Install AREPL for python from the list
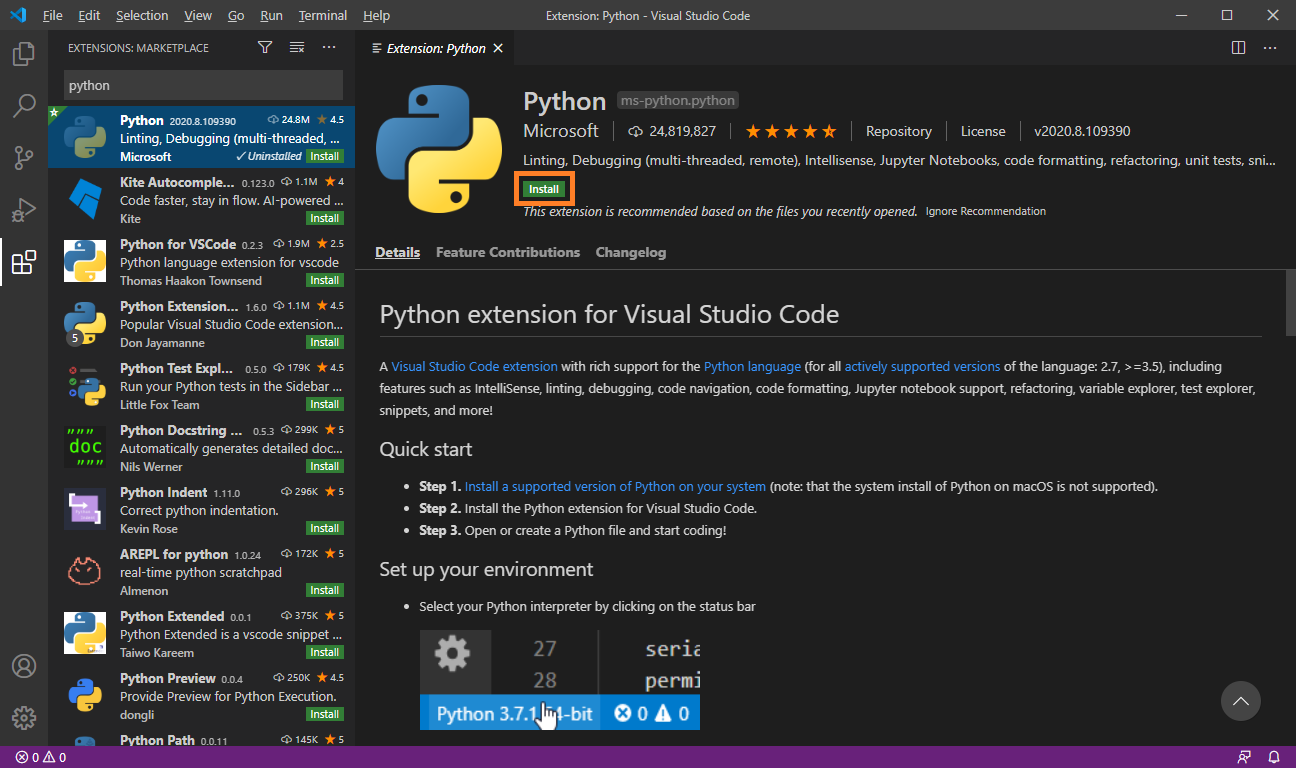Image resolution: width=1296 pixels, height=768 pixels. pyautogui.click(x=325, y=590)
